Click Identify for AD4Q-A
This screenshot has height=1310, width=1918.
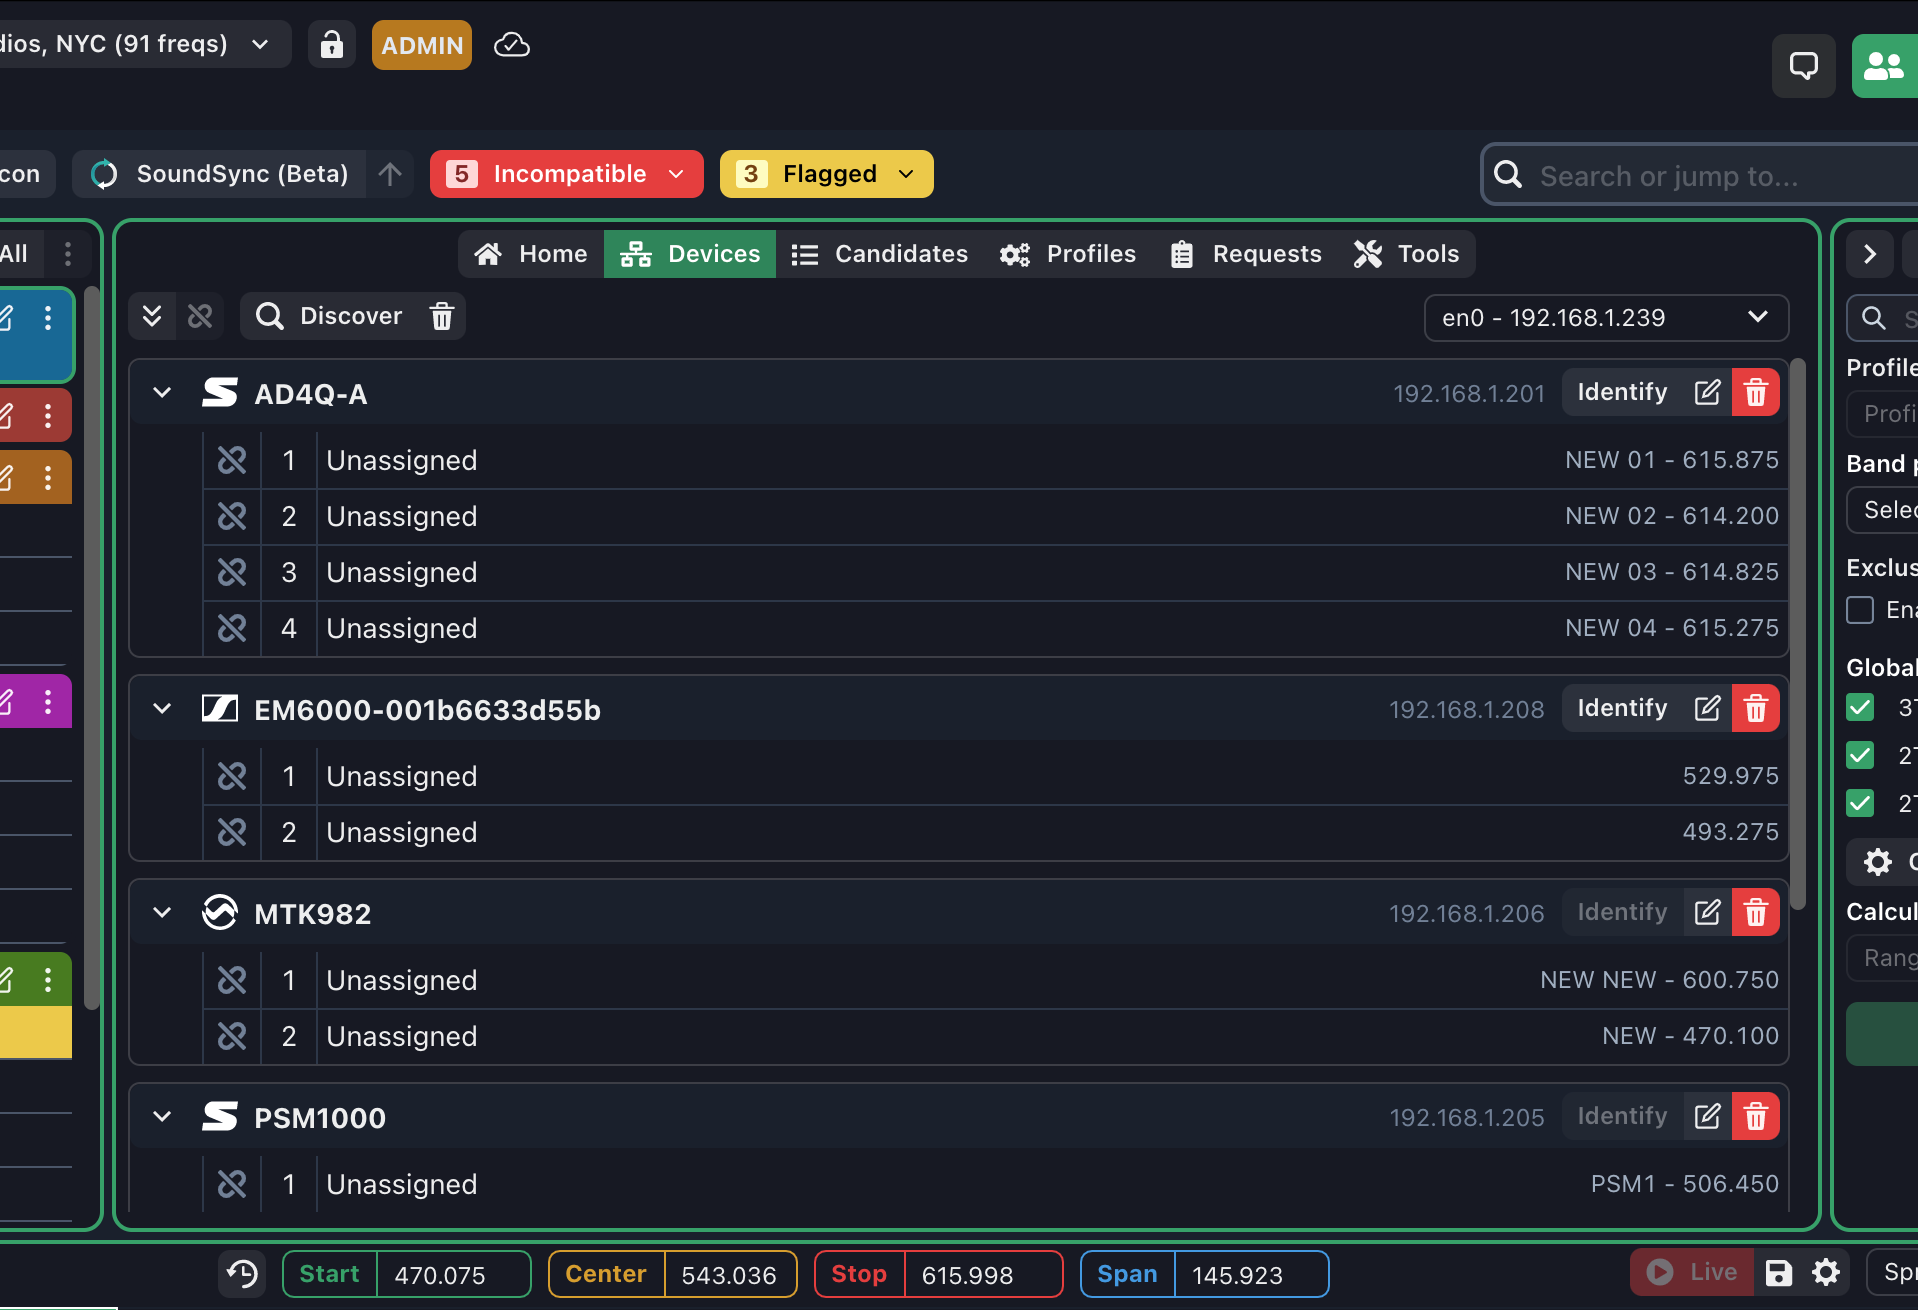[x=1622, y=392]
